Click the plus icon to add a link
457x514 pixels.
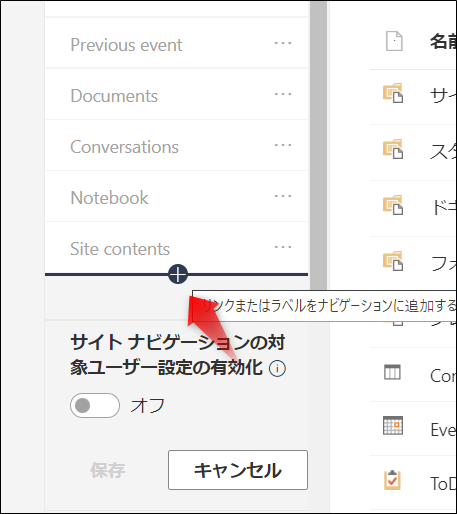(x=178, y=274)
